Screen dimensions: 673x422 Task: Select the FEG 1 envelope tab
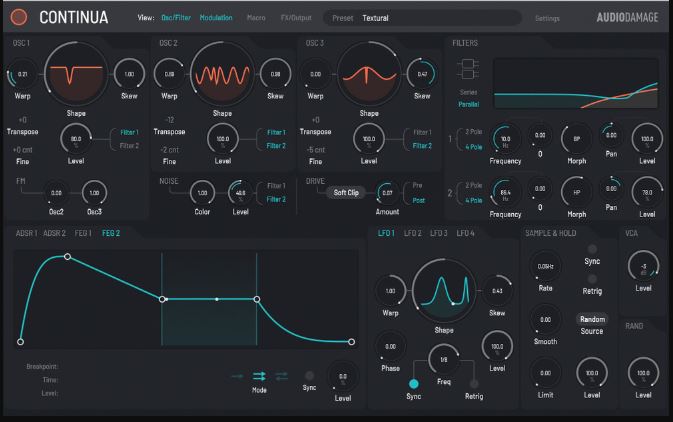click(x=83, y=233)
